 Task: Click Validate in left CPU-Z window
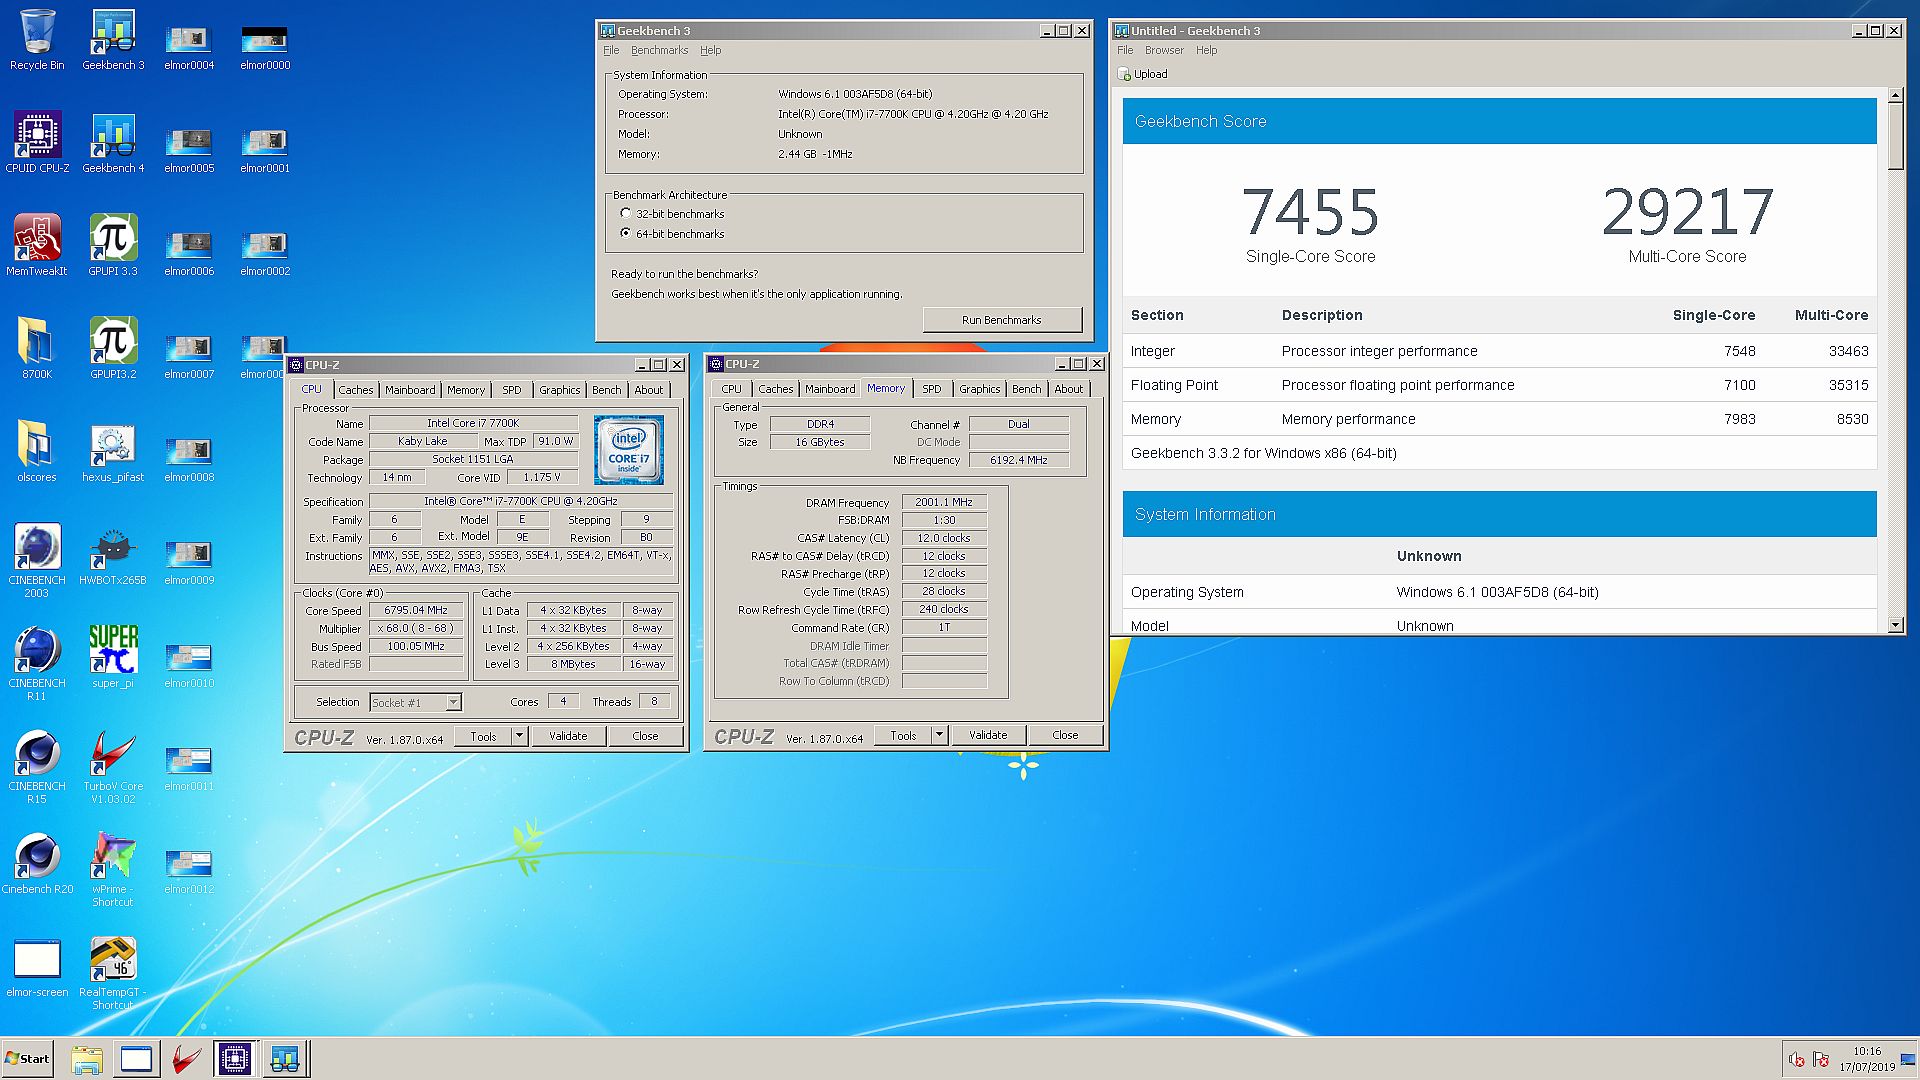[x=568, y=736]
